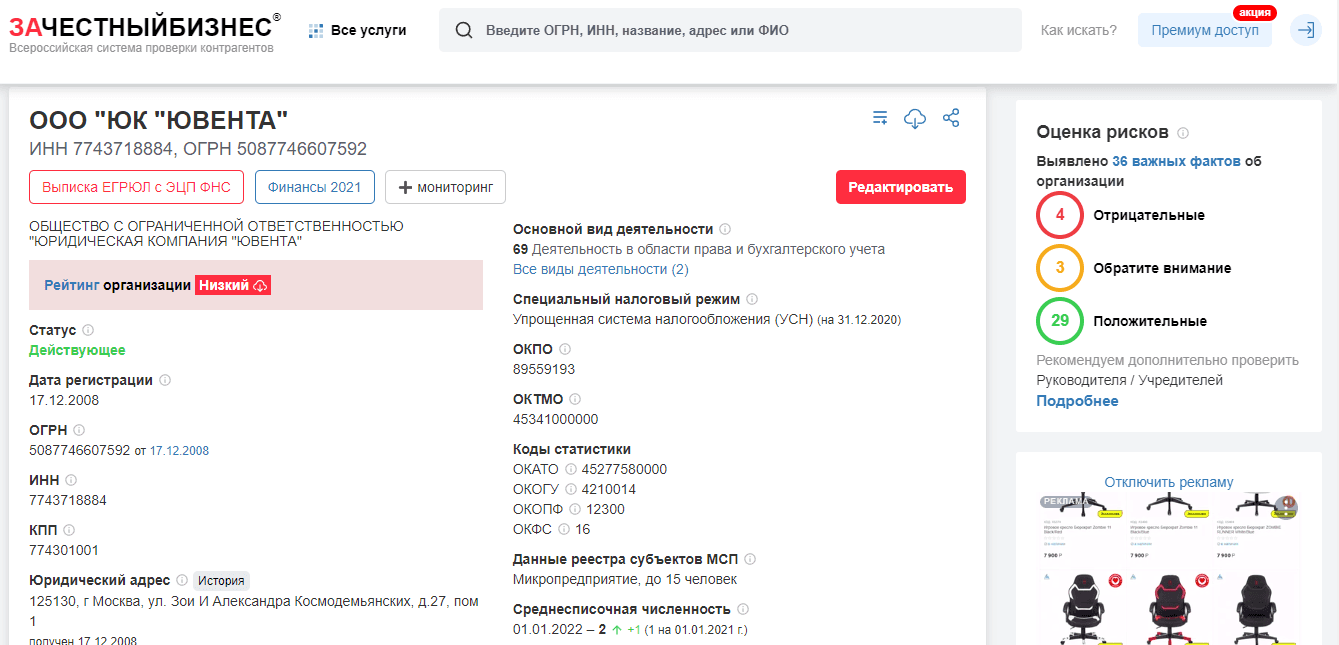The height and width of the screenshot is (645, 1339).
Task: Click info icon next to ОКПО
Action: (x=565, y=349)
